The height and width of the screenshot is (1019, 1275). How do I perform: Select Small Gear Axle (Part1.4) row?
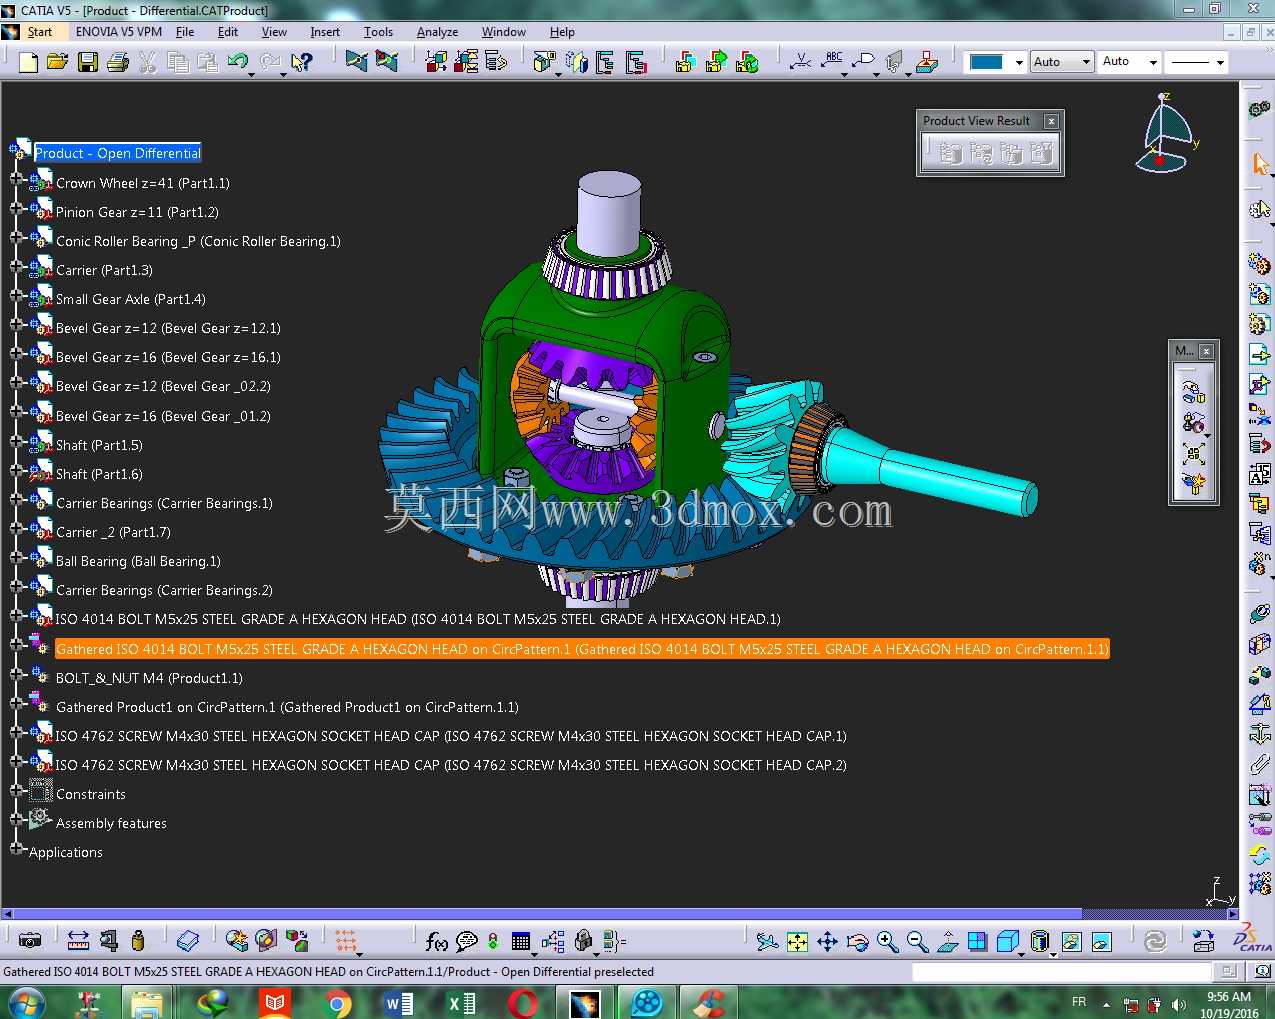tap(131, 299)
